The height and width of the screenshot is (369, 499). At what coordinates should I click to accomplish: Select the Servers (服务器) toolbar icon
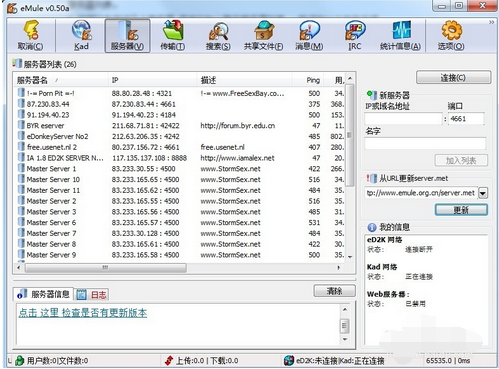(128, 31)
